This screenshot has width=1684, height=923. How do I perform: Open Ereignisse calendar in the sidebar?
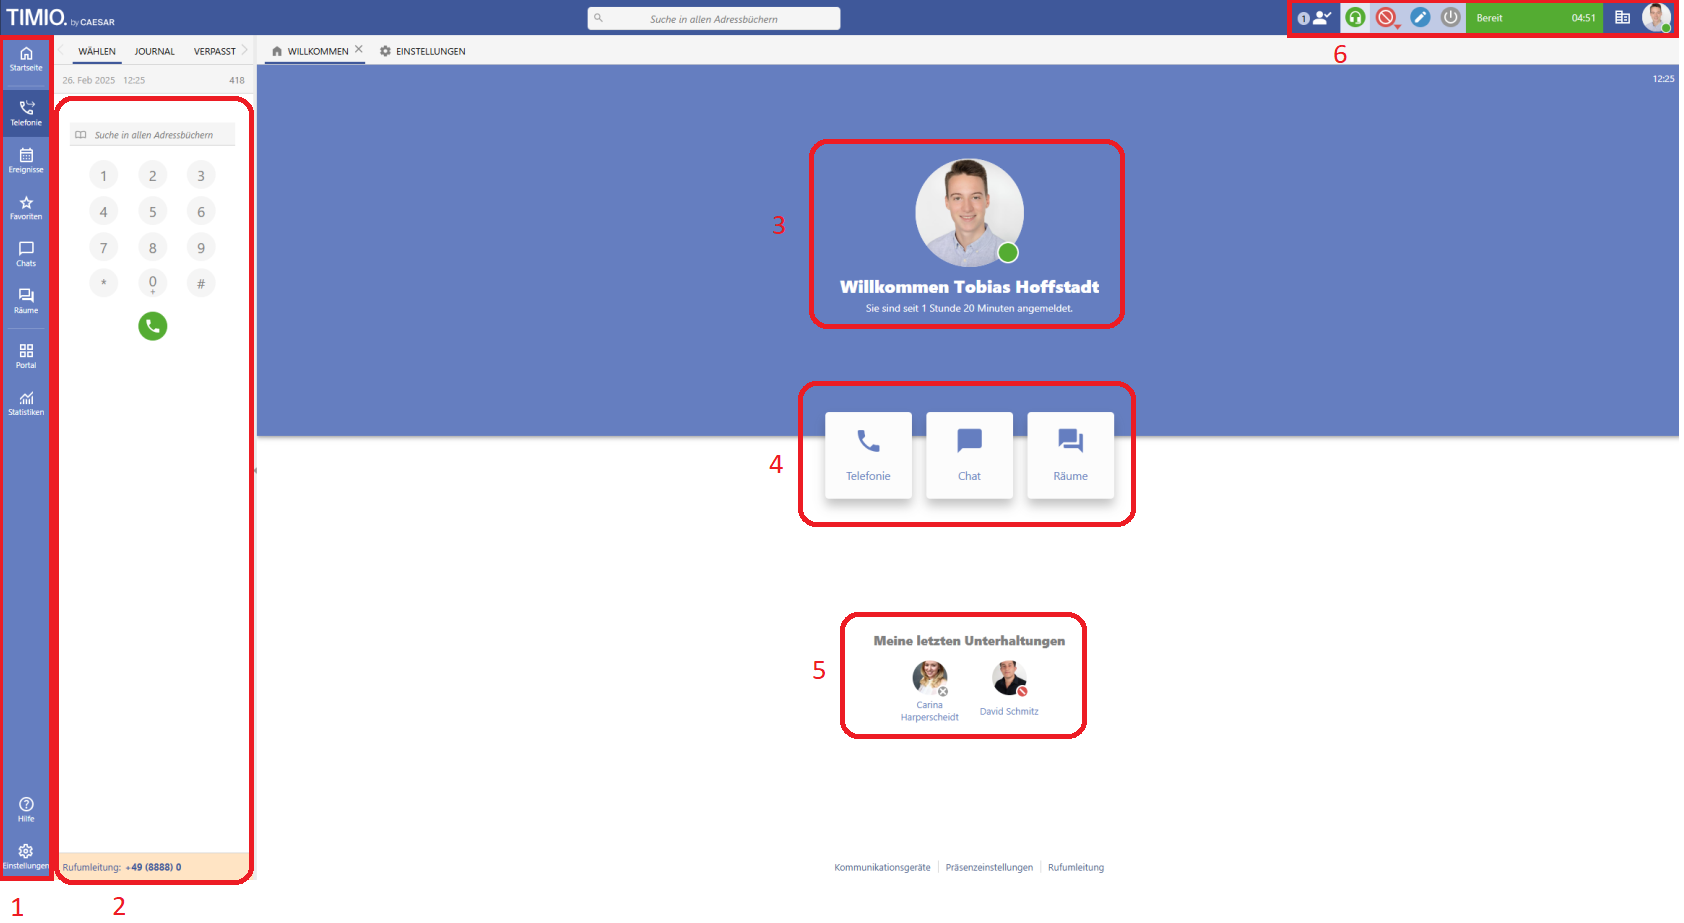click(x=26, y=160)
